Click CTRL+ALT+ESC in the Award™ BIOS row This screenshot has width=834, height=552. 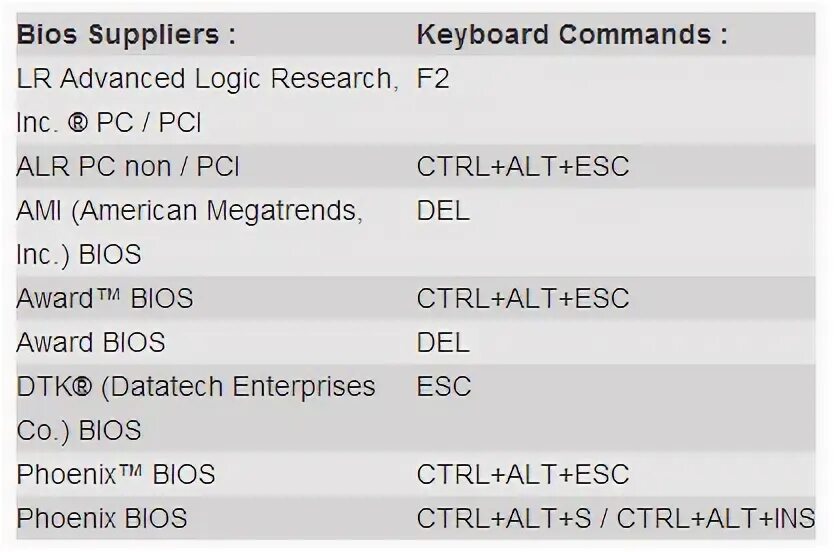[522, 298]
